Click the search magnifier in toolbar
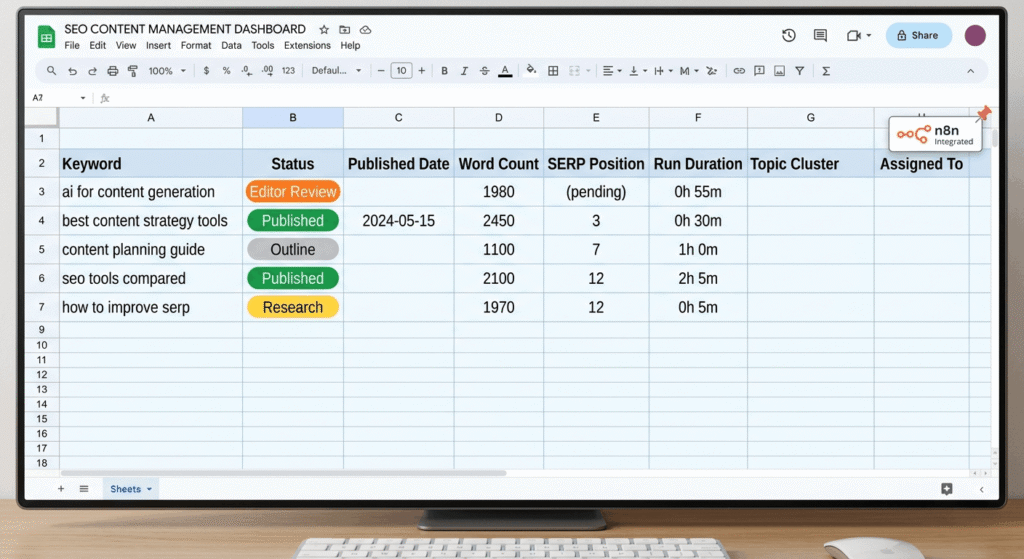 (51, 71)
